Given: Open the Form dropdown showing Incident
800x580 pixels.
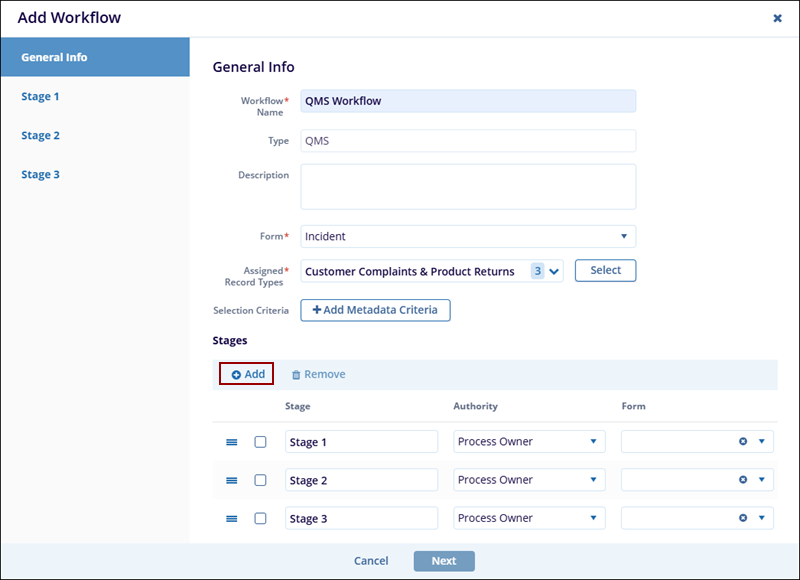Looking at the screenshot, I should click(468, 237).
